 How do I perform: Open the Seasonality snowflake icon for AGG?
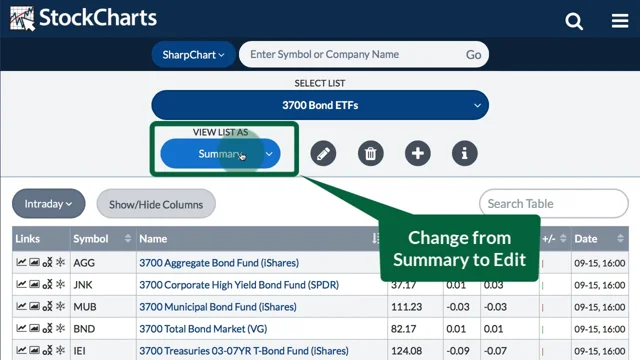click(x=60, y=262)
